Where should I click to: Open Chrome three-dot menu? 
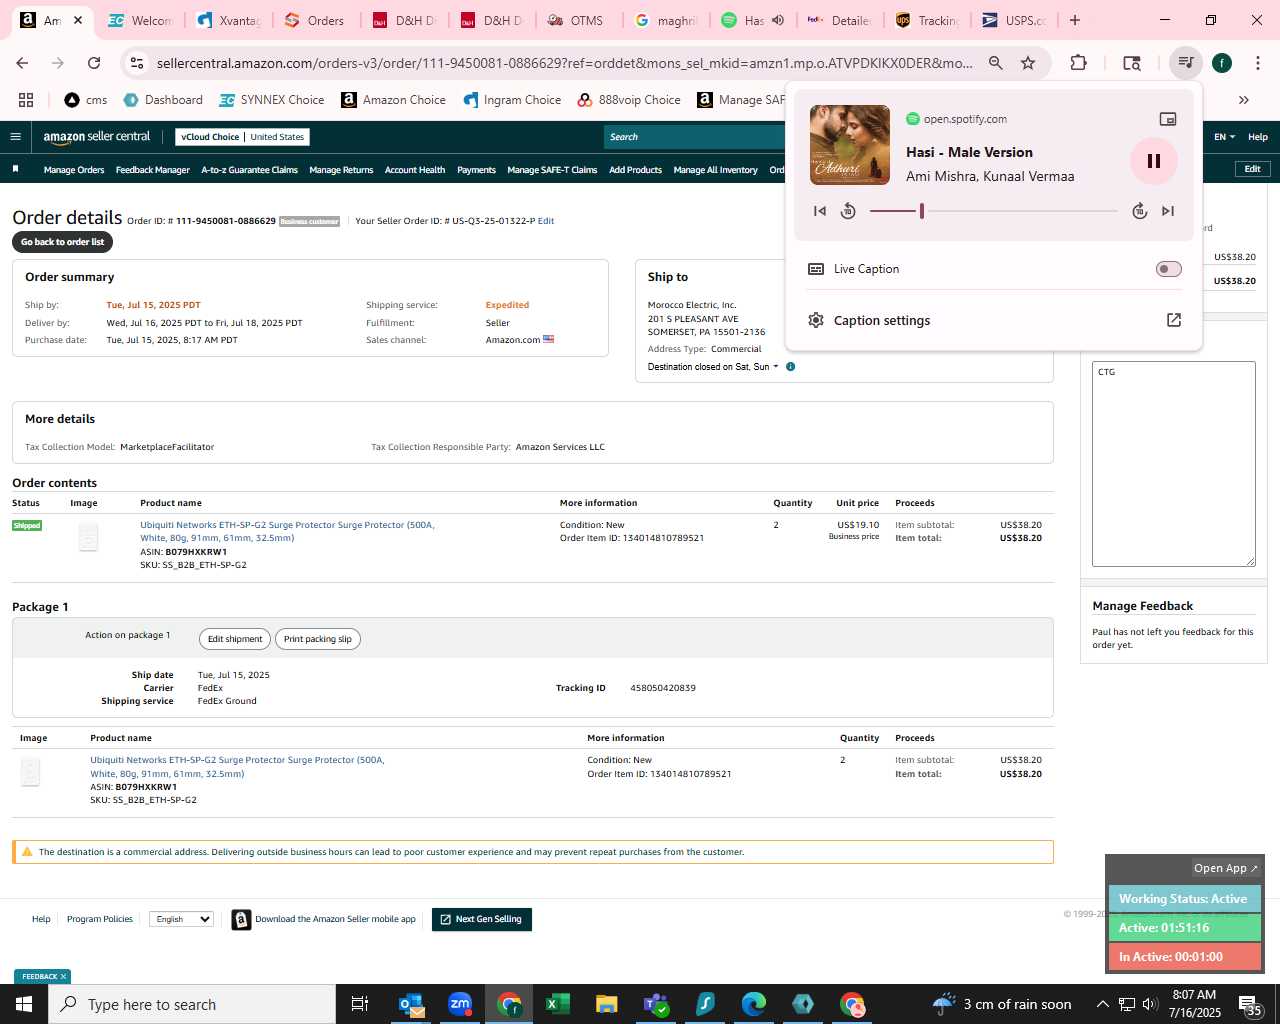(1257, 63)
